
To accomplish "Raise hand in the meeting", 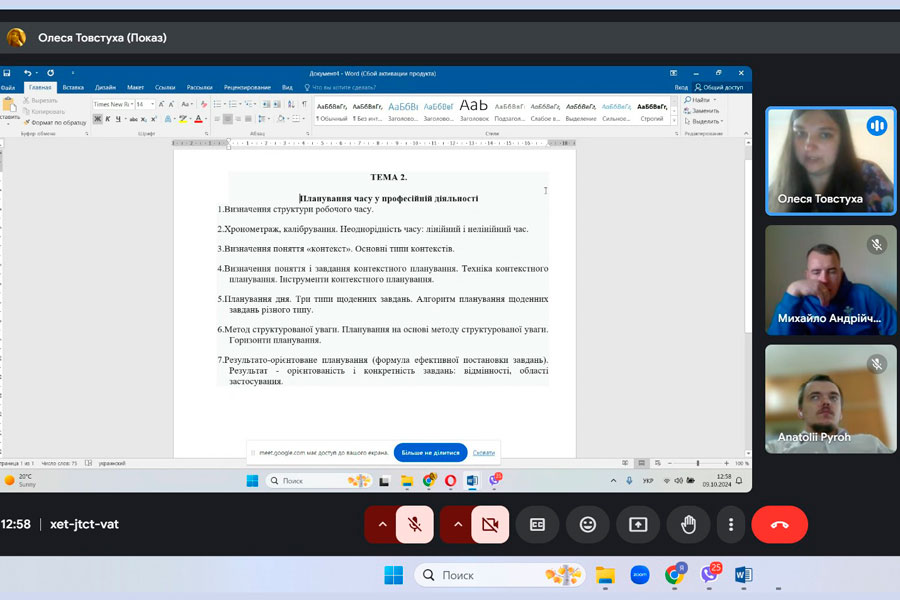I will pos(688,524).
